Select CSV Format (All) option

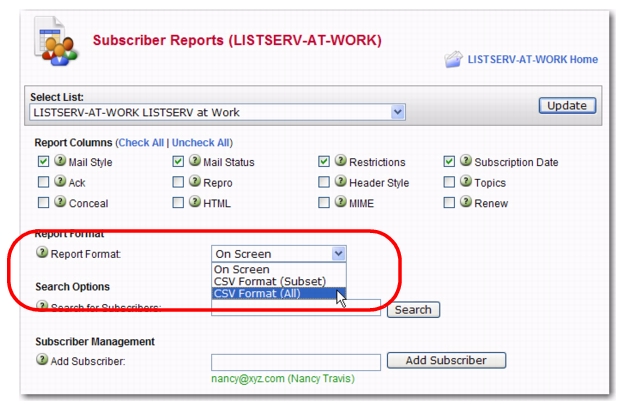pyautogui.click(x=270, y=294)
